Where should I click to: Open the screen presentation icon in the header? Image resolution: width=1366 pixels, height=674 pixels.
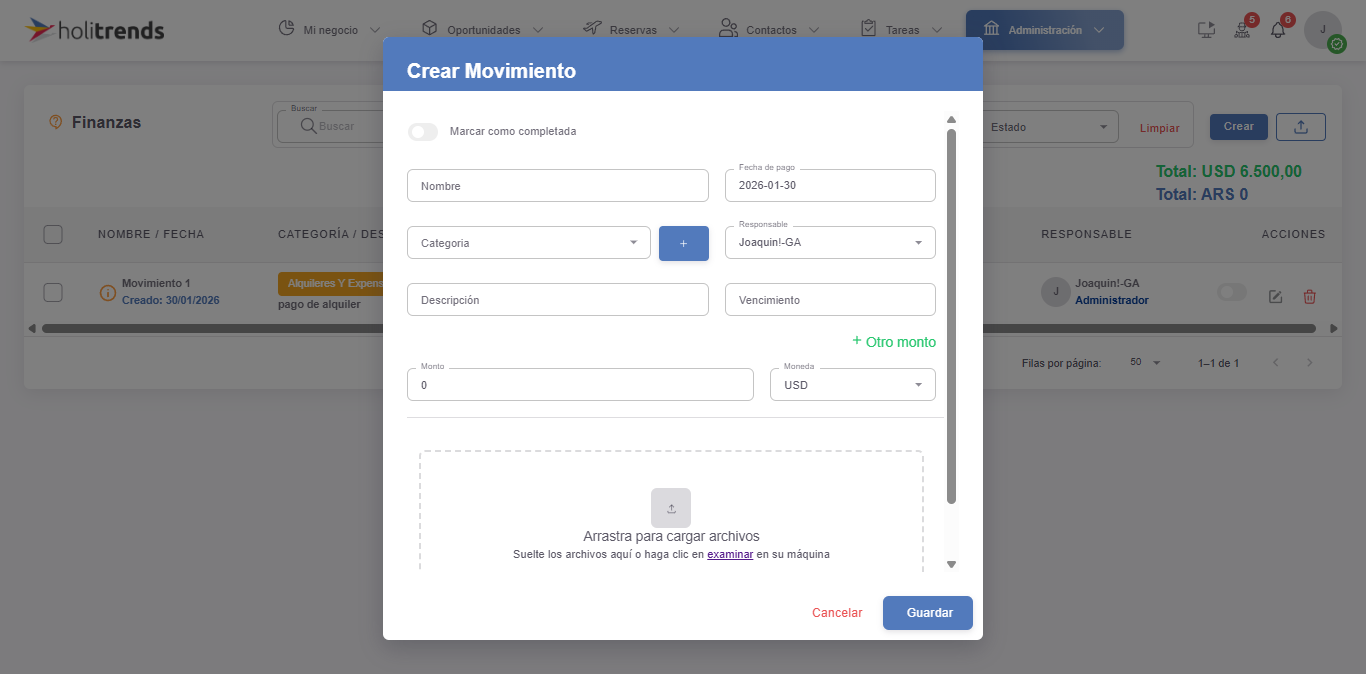coord(1206,30)
